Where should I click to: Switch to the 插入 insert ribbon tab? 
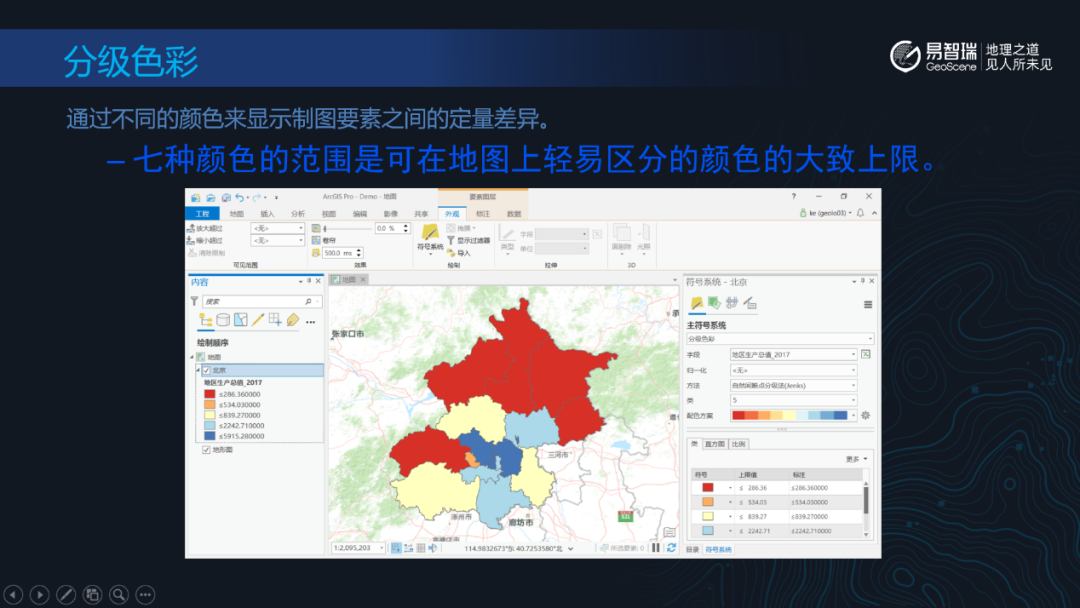[267, 214]
